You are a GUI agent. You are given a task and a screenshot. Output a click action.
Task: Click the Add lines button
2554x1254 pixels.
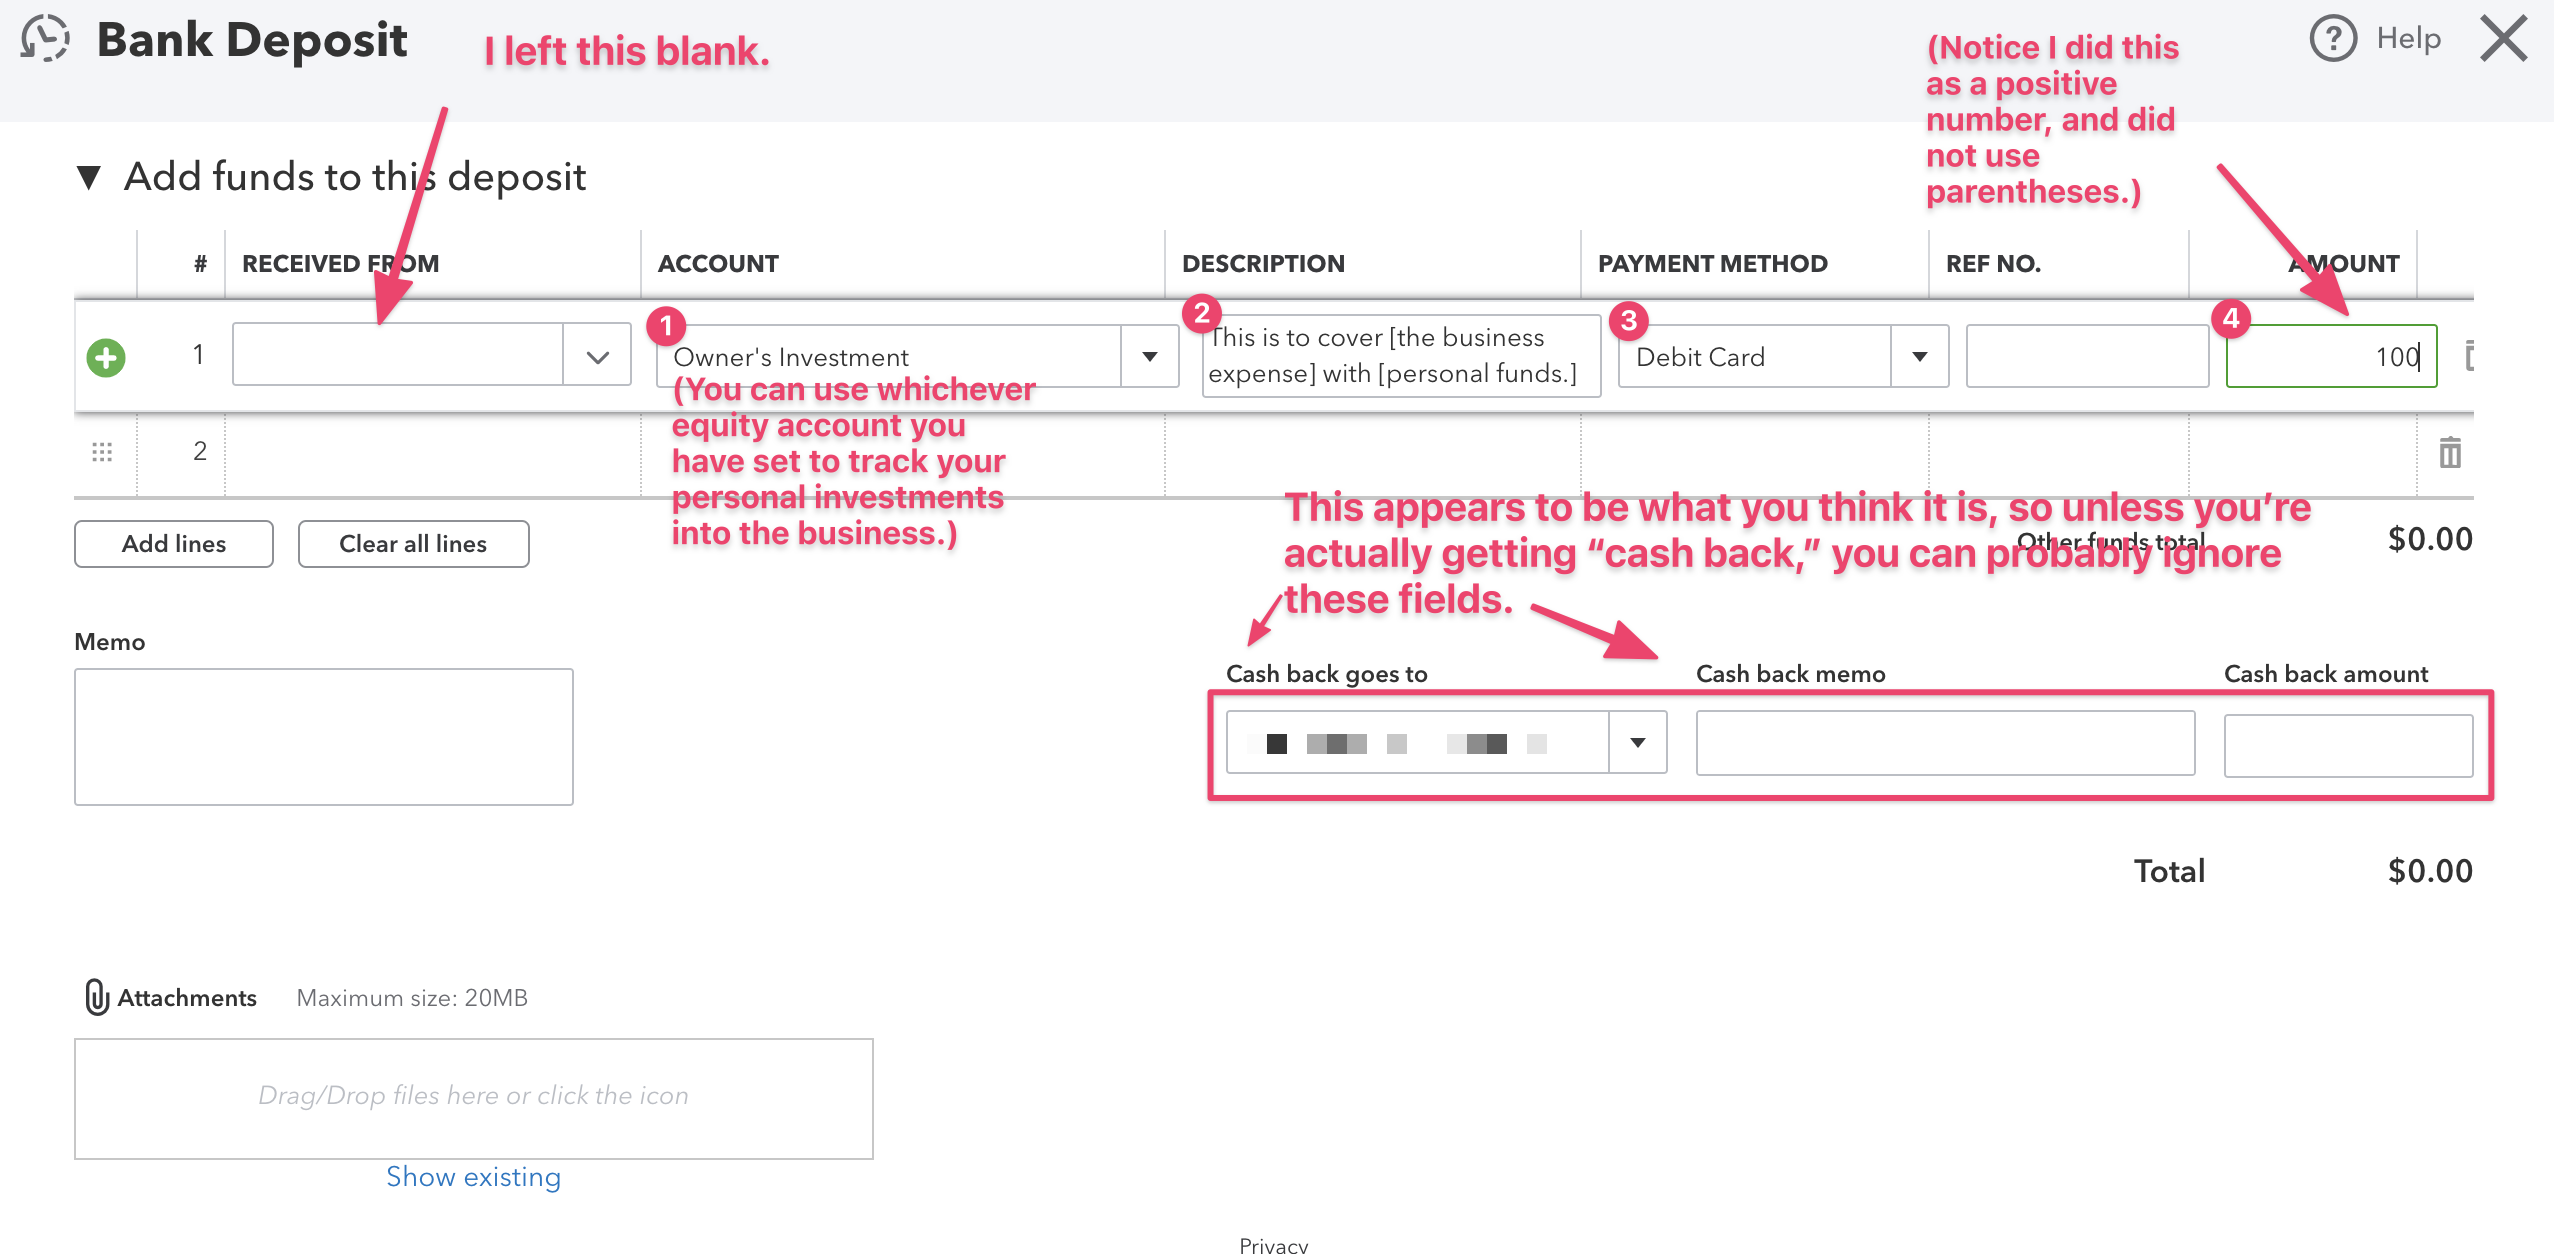[x=174, y=544]
